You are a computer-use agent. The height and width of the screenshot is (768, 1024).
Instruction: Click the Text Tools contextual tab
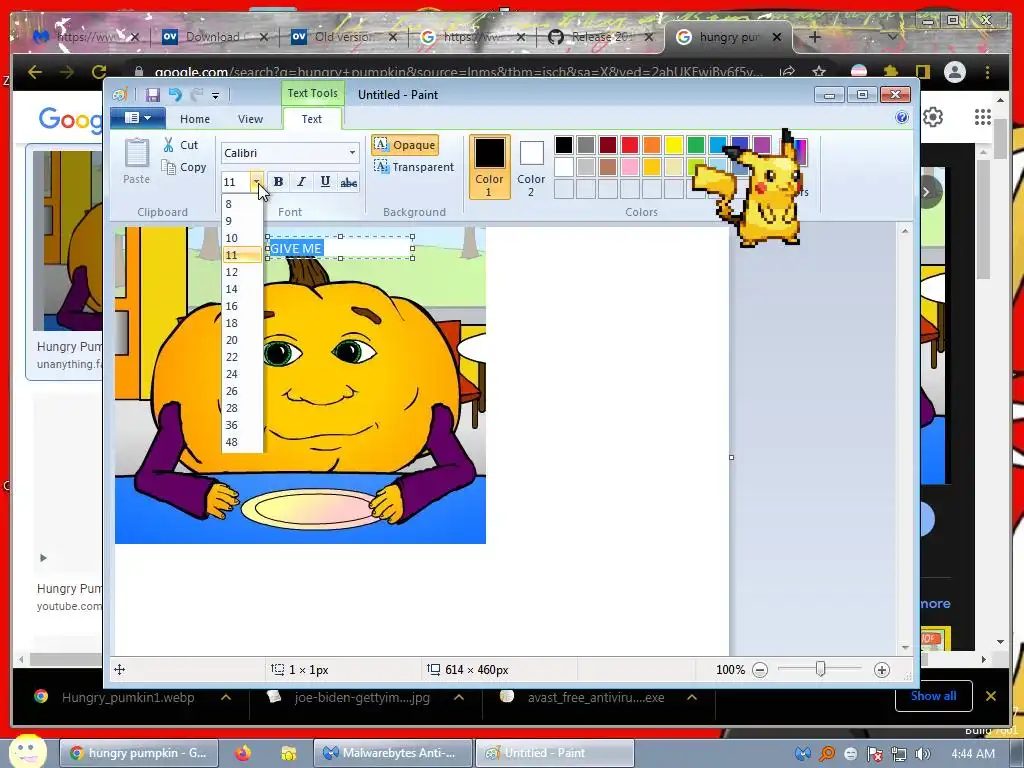tap(312, 93)
